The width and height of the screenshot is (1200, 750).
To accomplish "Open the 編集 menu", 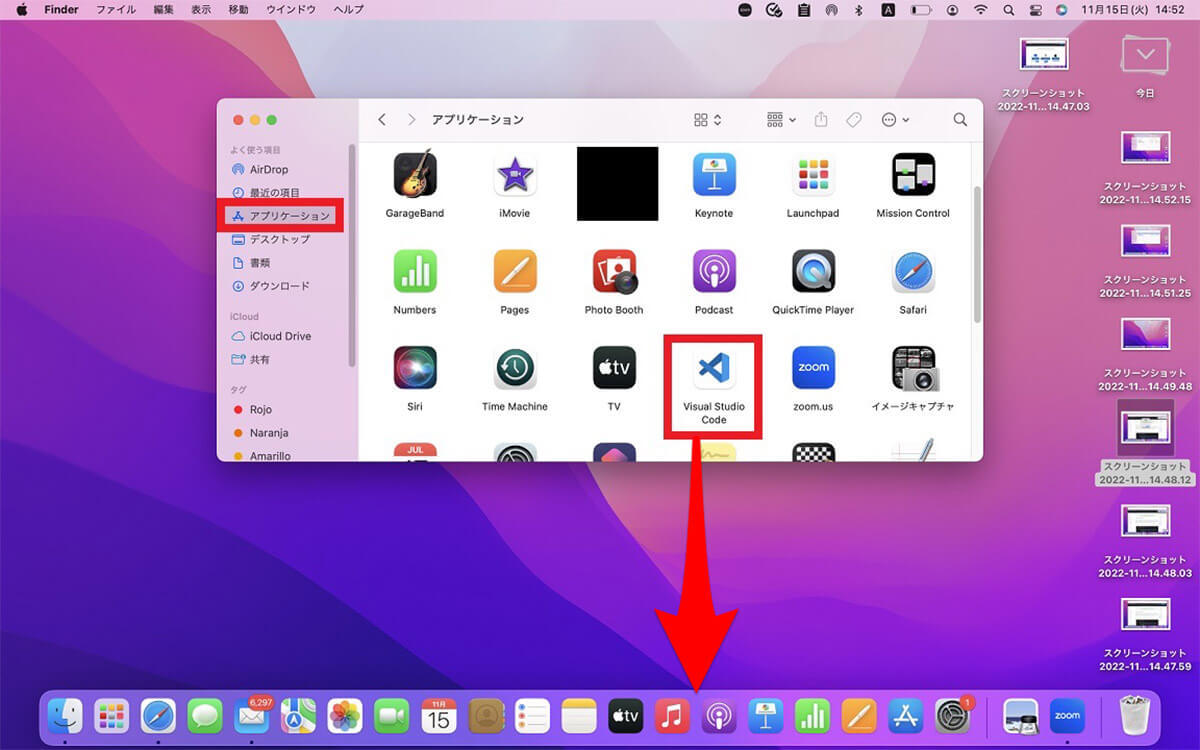I will click(163, 9).
